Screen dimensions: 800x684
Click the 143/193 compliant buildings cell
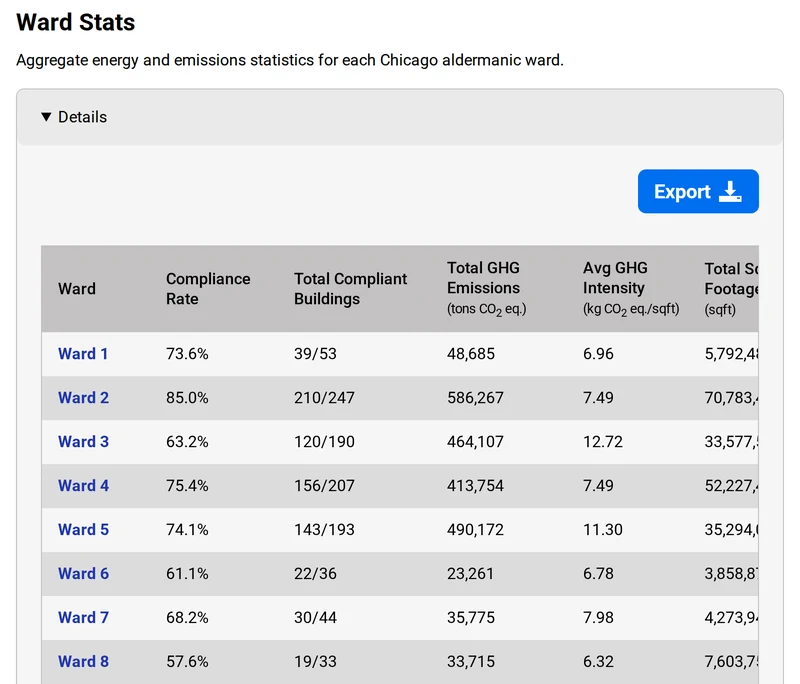[x=324, y=529]
